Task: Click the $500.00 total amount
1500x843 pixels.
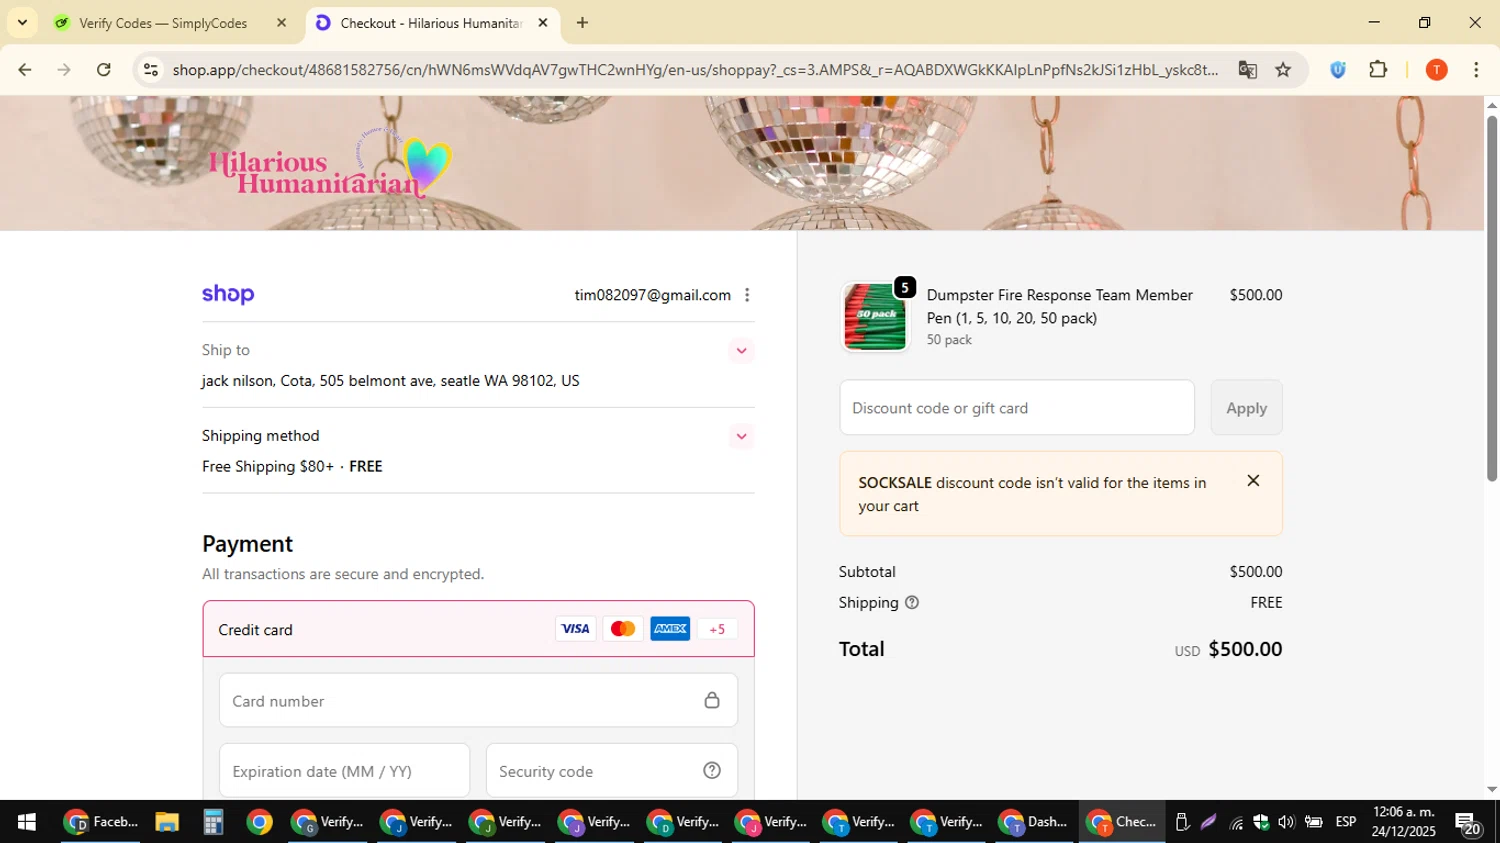Action: pyautogui.click(x=1245, y=649)
